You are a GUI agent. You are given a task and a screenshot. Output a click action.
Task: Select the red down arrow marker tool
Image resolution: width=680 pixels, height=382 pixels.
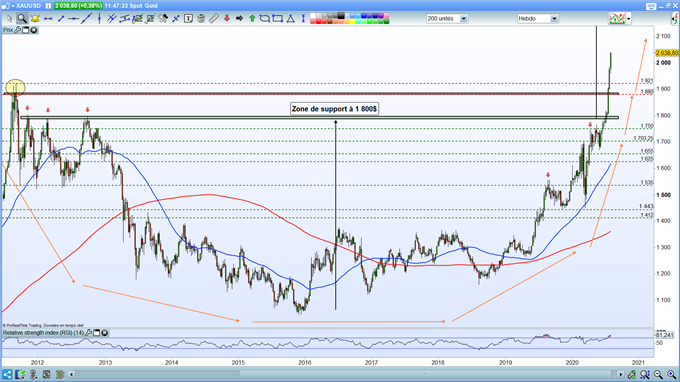tap(227, 18)
